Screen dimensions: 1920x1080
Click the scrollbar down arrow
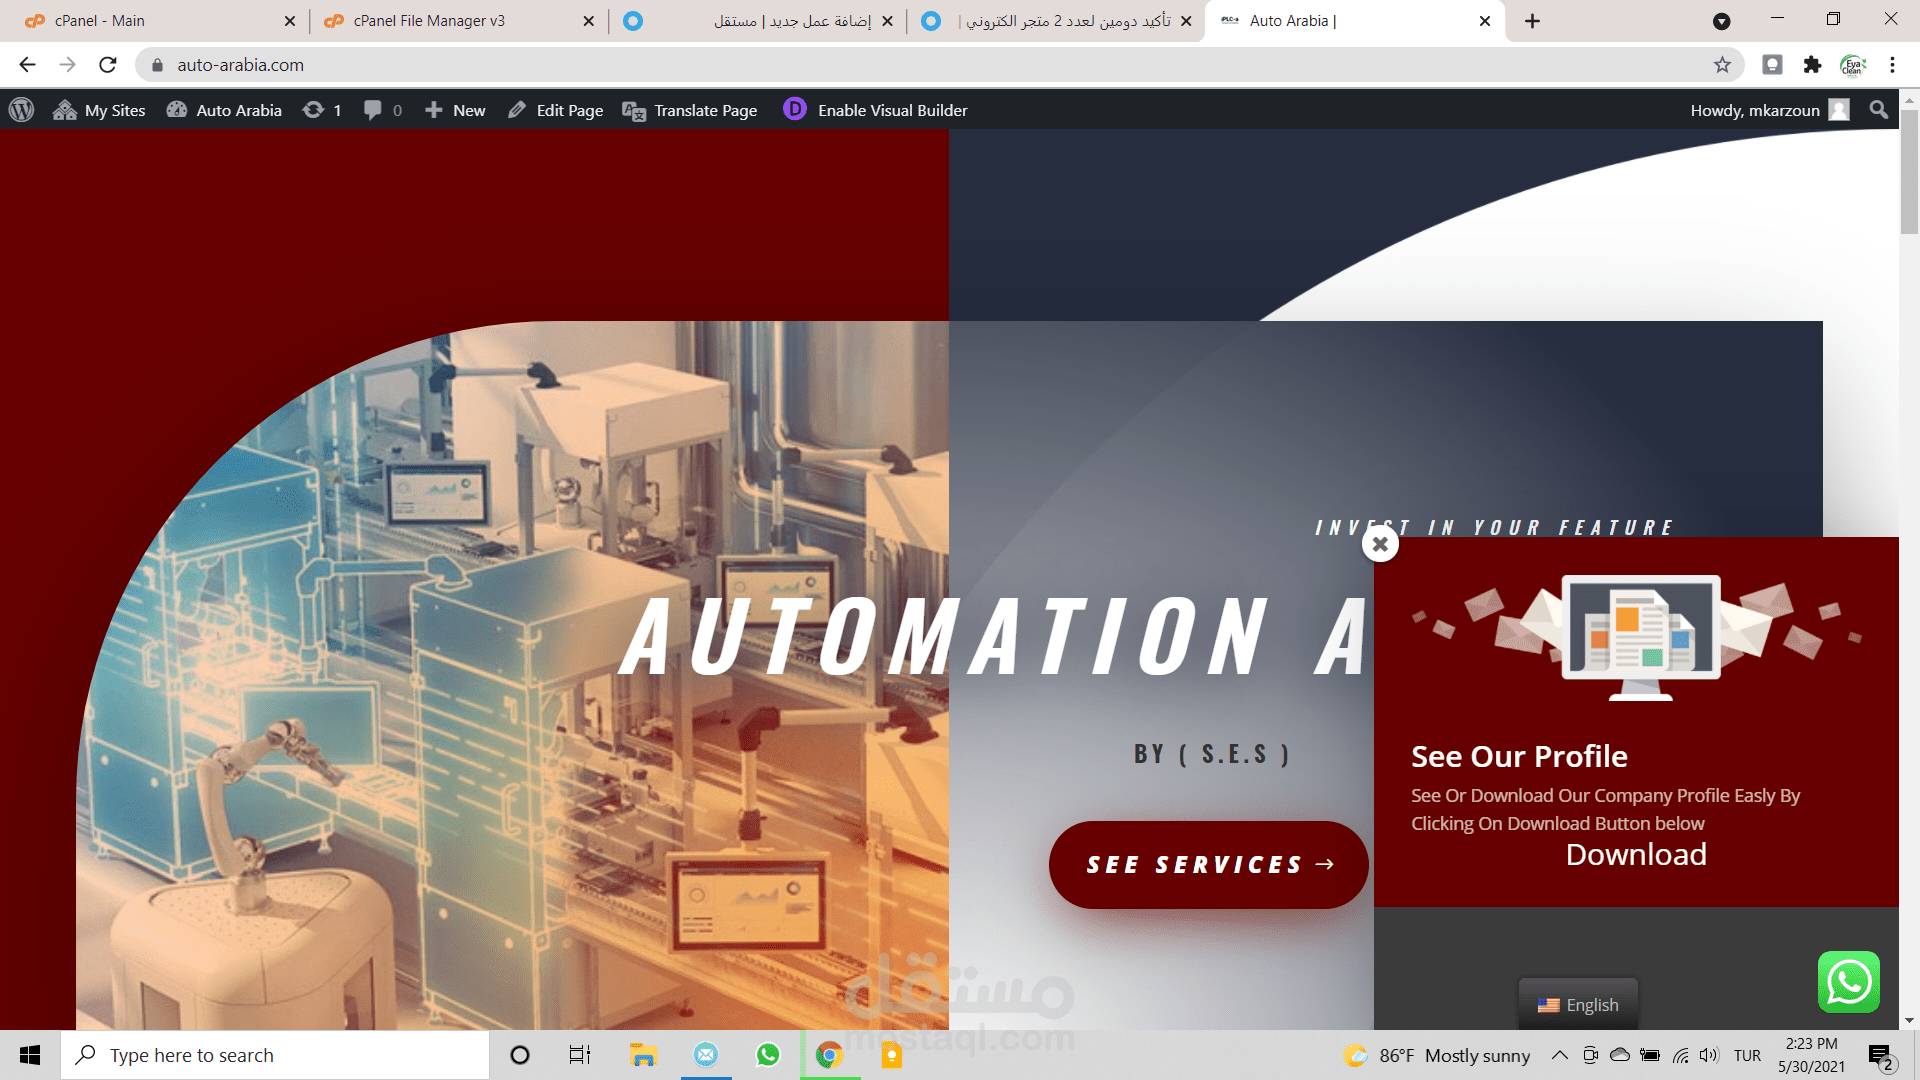(x=1909, y=1021)
